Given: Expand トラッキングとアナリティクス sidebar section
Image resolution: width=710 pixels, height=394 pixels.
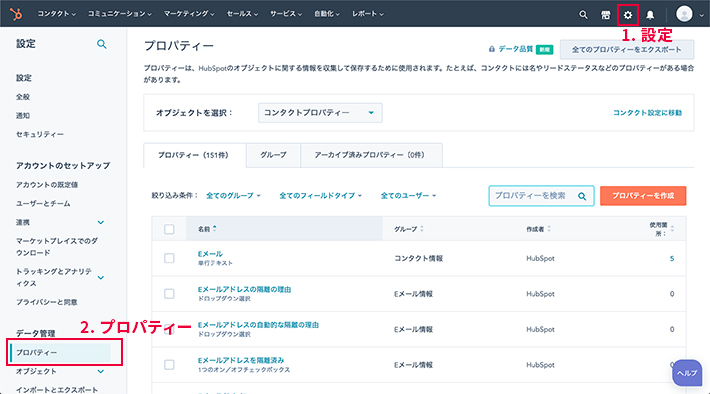Looking at the screenshot, I should (101, 278).
